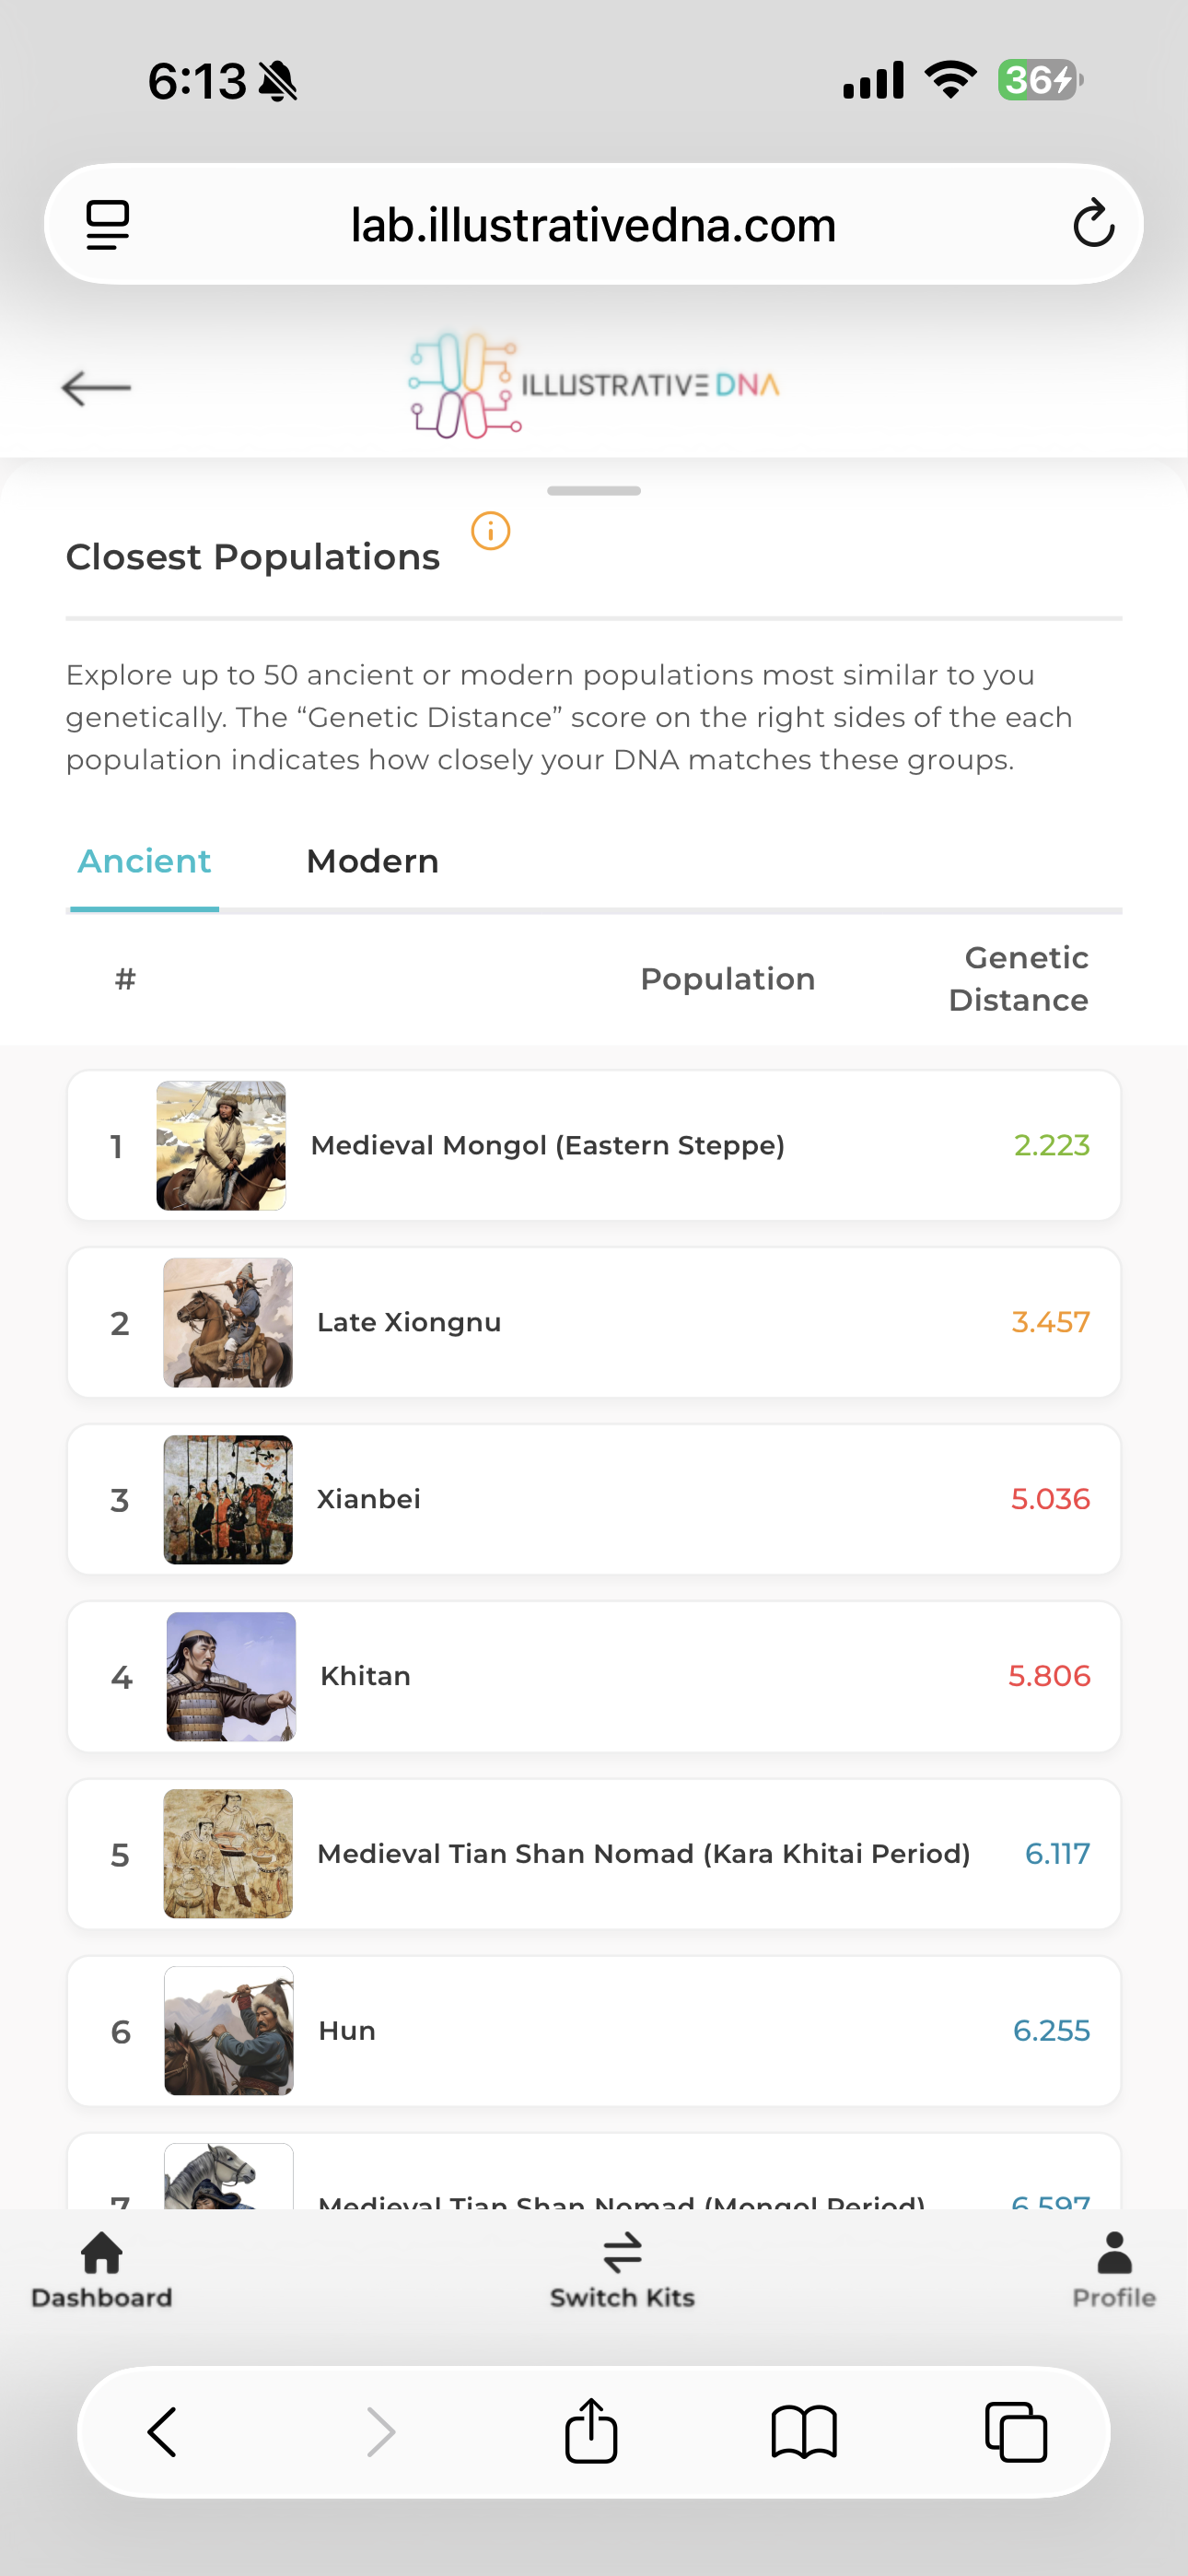Tap the Safari share icon
1188x2576 pixels.
click(591, 2431)
